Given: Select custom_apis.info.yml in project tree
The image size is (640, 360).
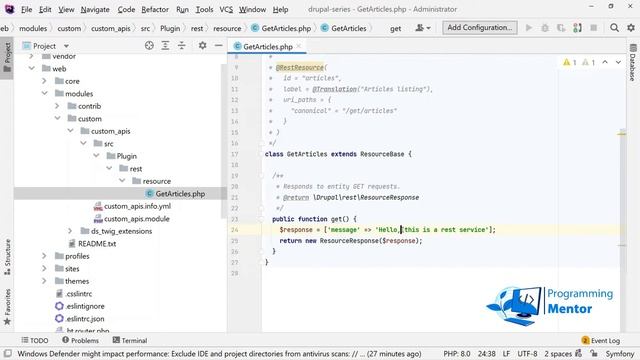Looking at the screenshot, I should click(137, 206).
